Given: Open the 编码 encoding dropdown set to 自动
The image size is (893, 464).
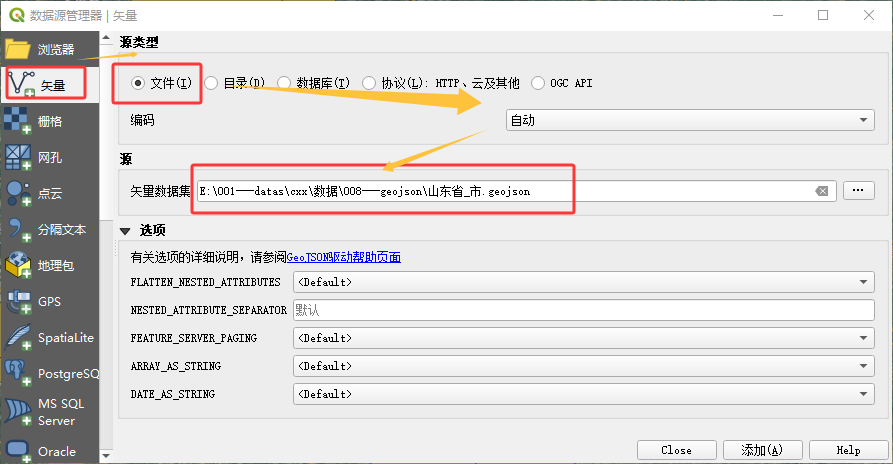Looking at the screenshot, I should point(690,120).
